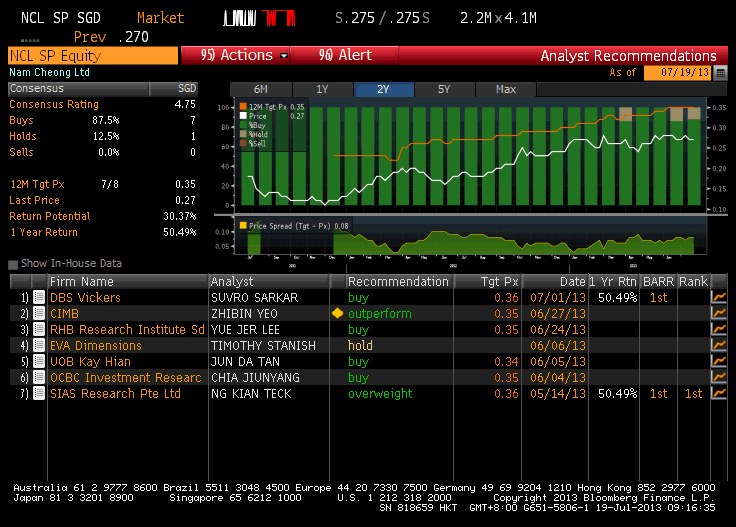Switch chart range to 1Y tab
Screen dimensions: 736x527
coord(322,89)
